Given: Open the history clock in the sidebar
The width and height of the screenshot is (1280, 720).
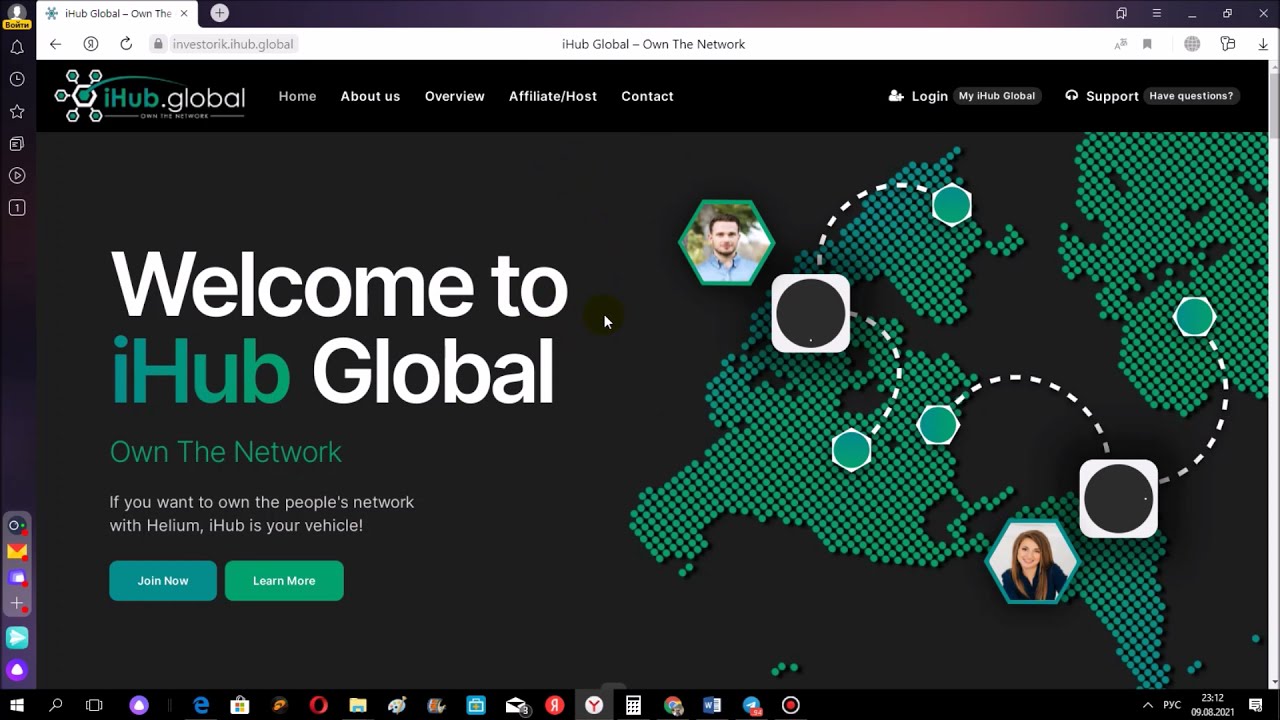Looking at the screenshot, I should [17, 79].
